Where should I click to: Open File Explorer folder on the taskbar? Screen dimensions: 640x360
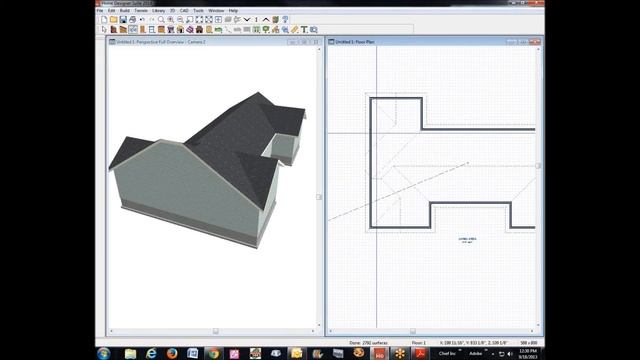click(x=130, y=353)
